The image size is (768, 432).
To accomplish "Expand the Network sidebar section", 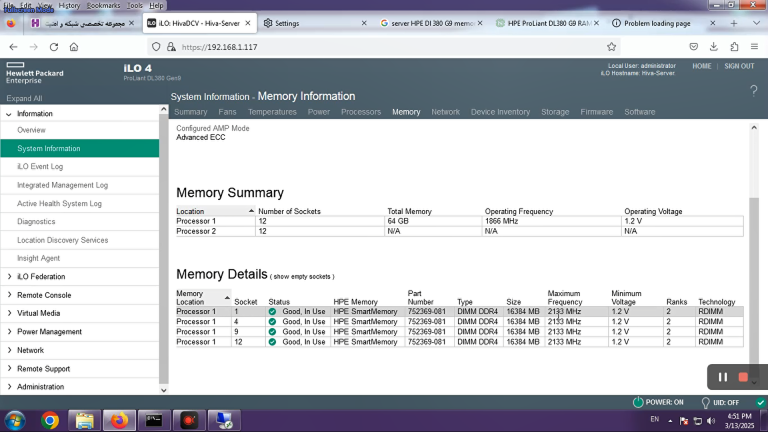I will (x=9, y=350).
